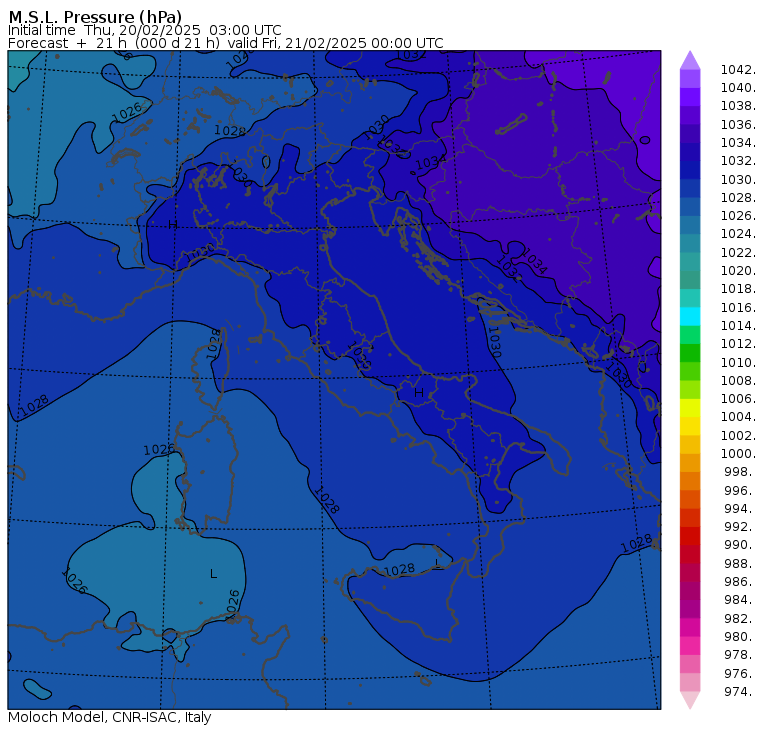The width and height of the screenshot is (760, 731).
Task: Click the top arrow of the color scale
Action: click(690, 60)
